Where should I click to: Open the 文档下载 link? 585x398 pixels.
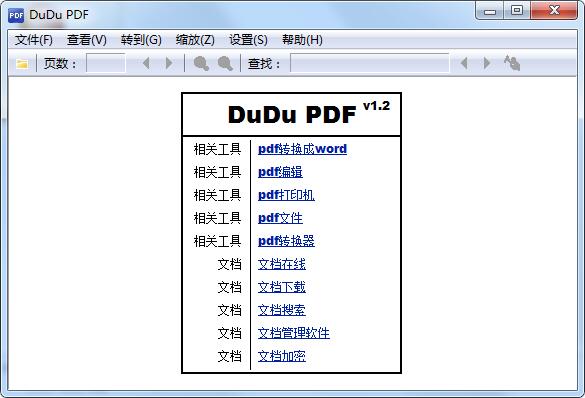tap(282, 287)
